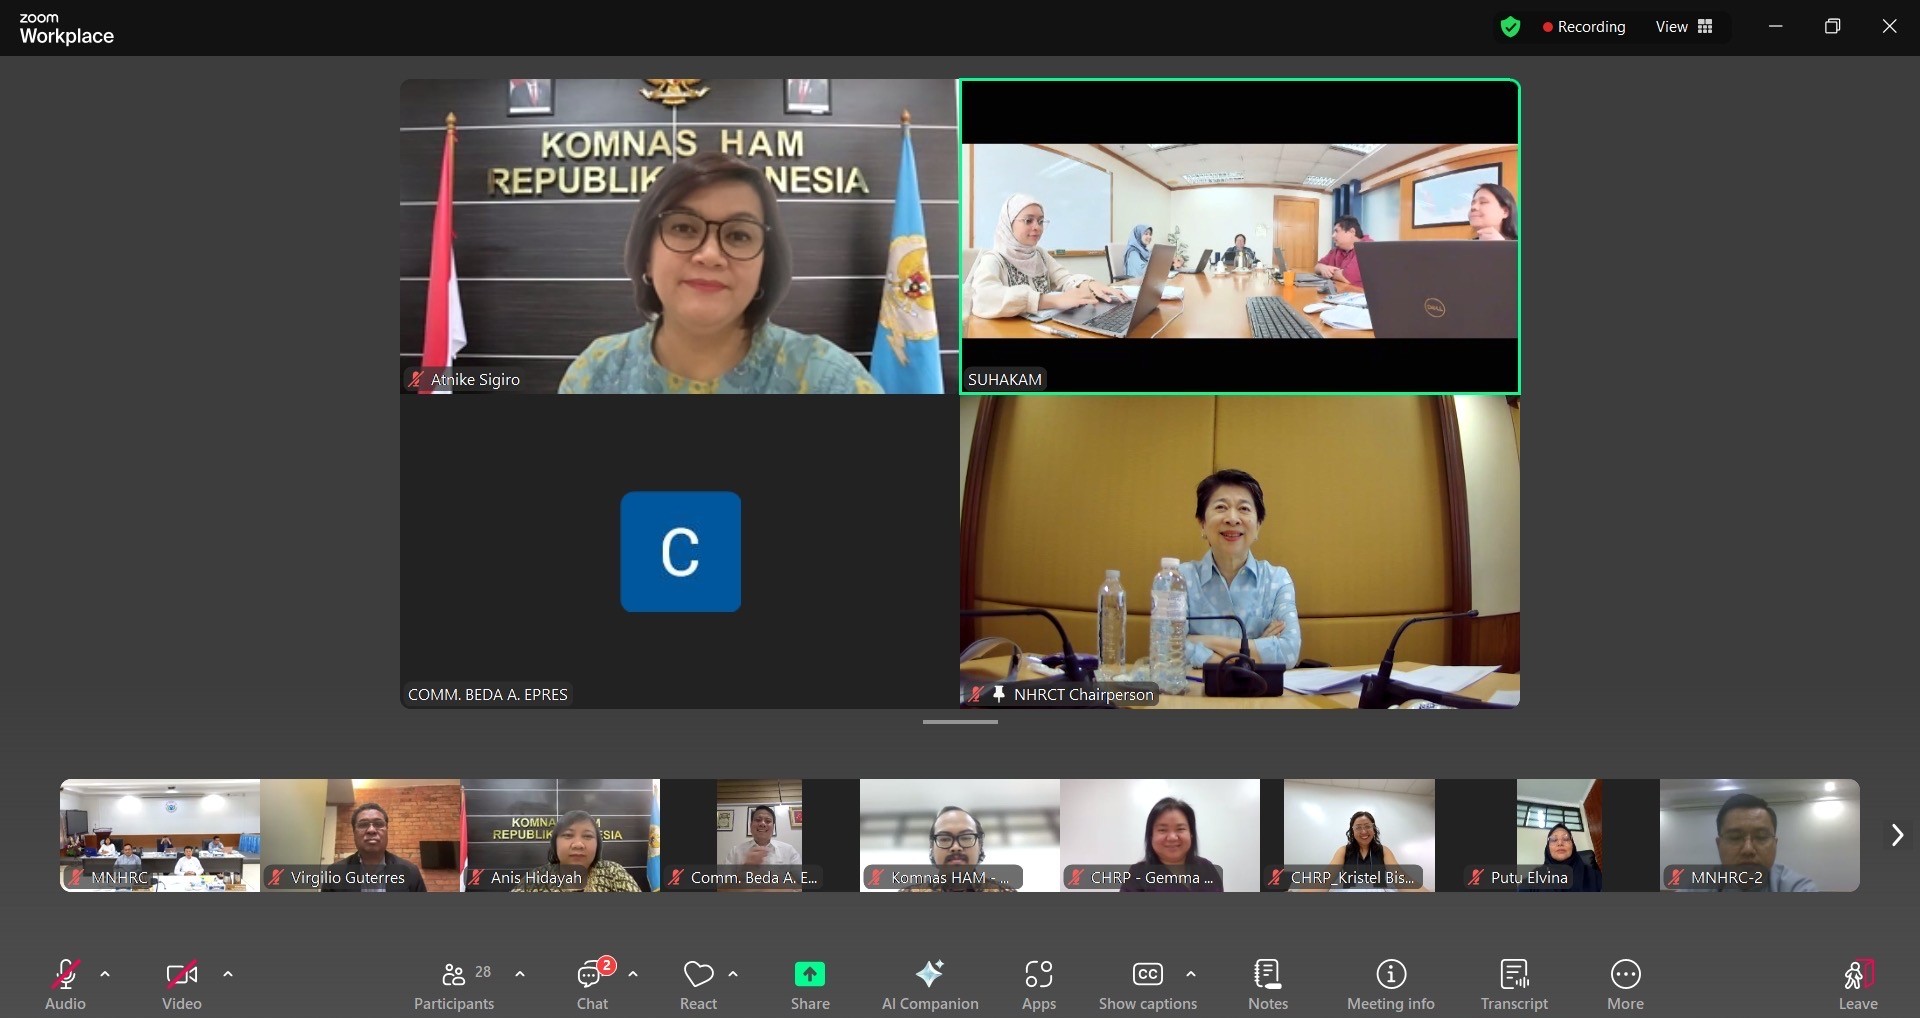Leave the meeting

(1857, 984)
